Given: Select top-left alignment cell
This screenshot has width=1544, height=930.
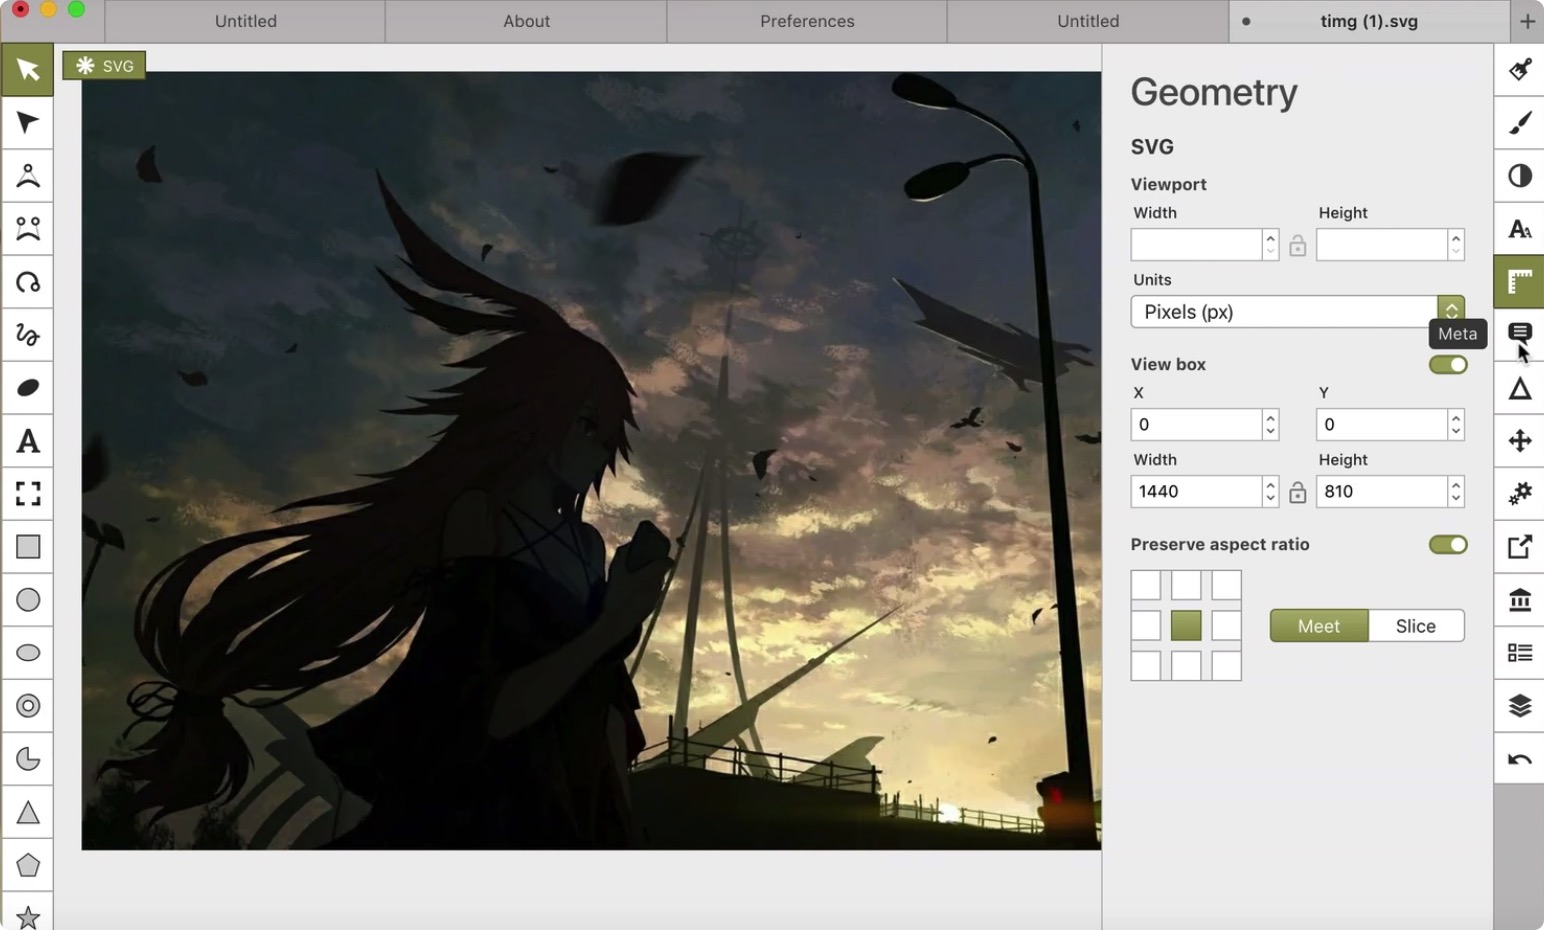Looking at the screenshot, I should tap(1146, 585).
